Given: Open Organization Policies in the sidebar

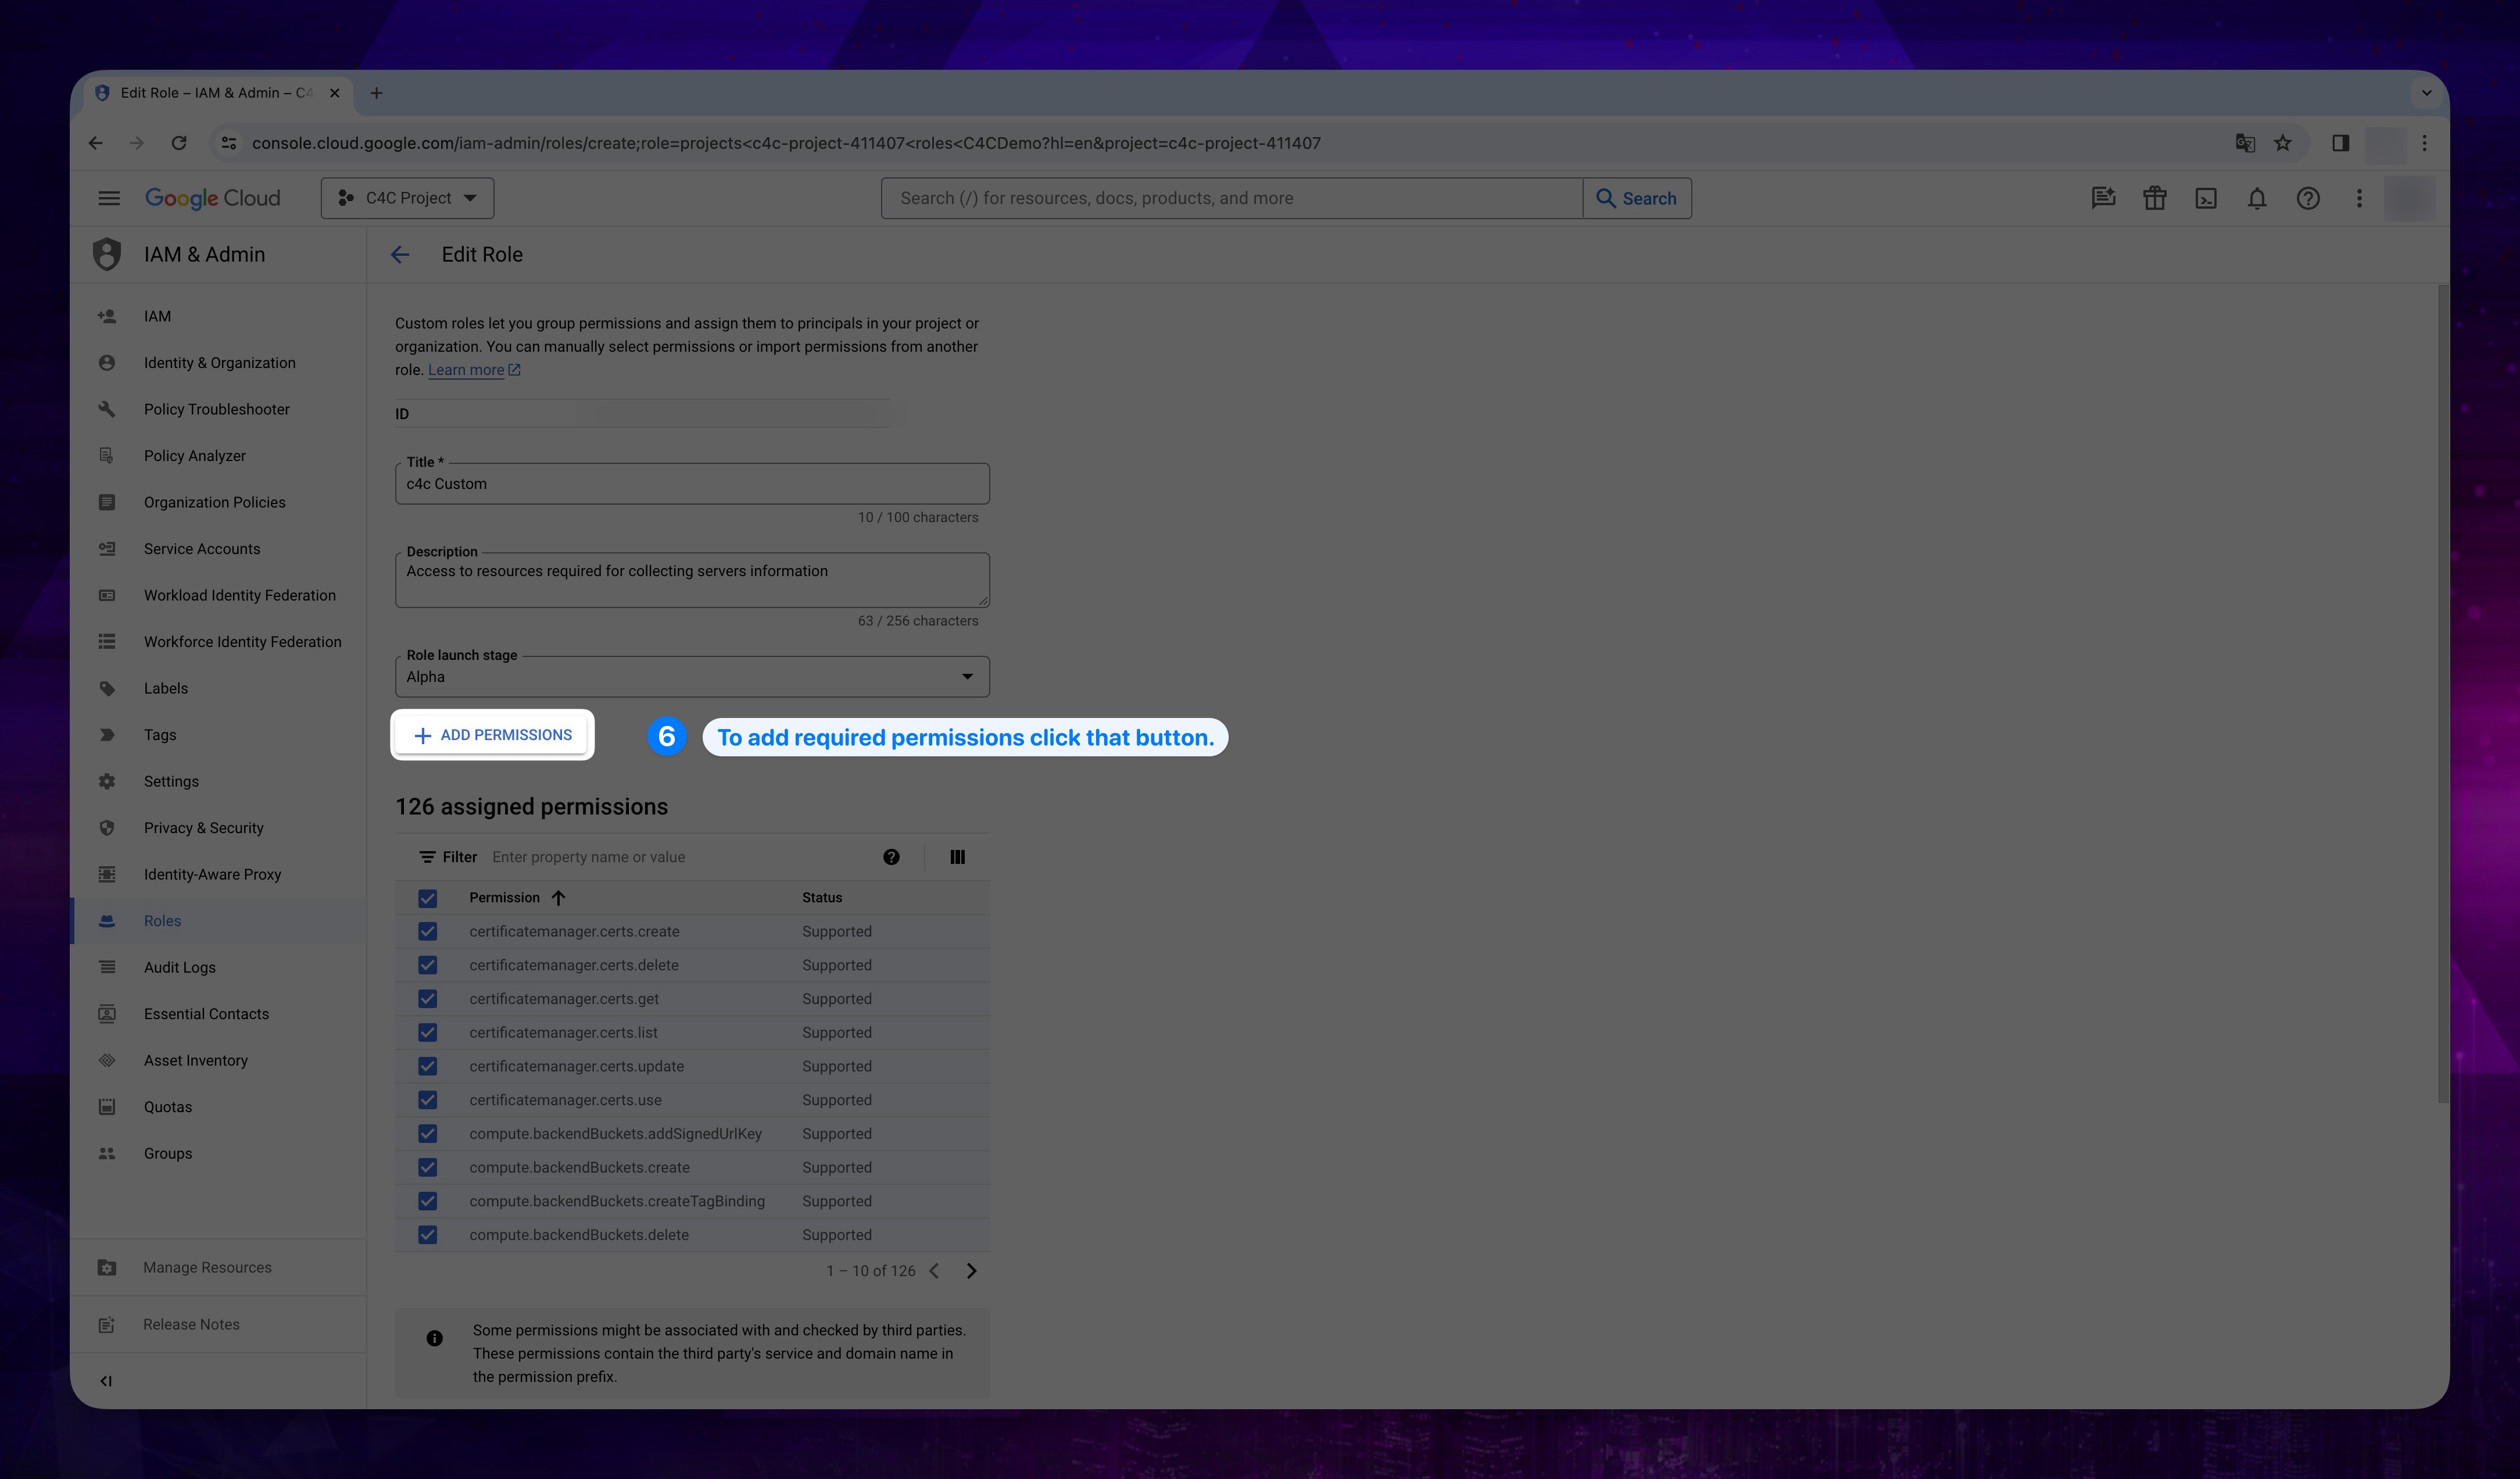Looking at the screenshot, I should tap(218, 502).
